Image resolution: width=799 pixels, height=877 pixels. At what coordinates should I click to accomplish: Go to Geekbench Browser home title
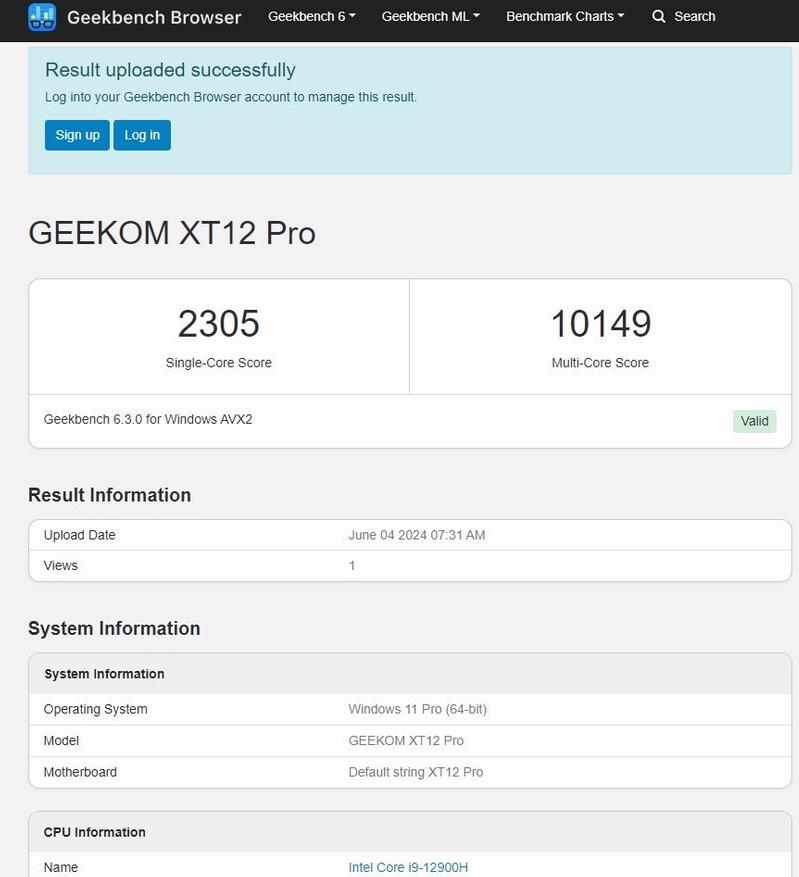tap(154, 17)
